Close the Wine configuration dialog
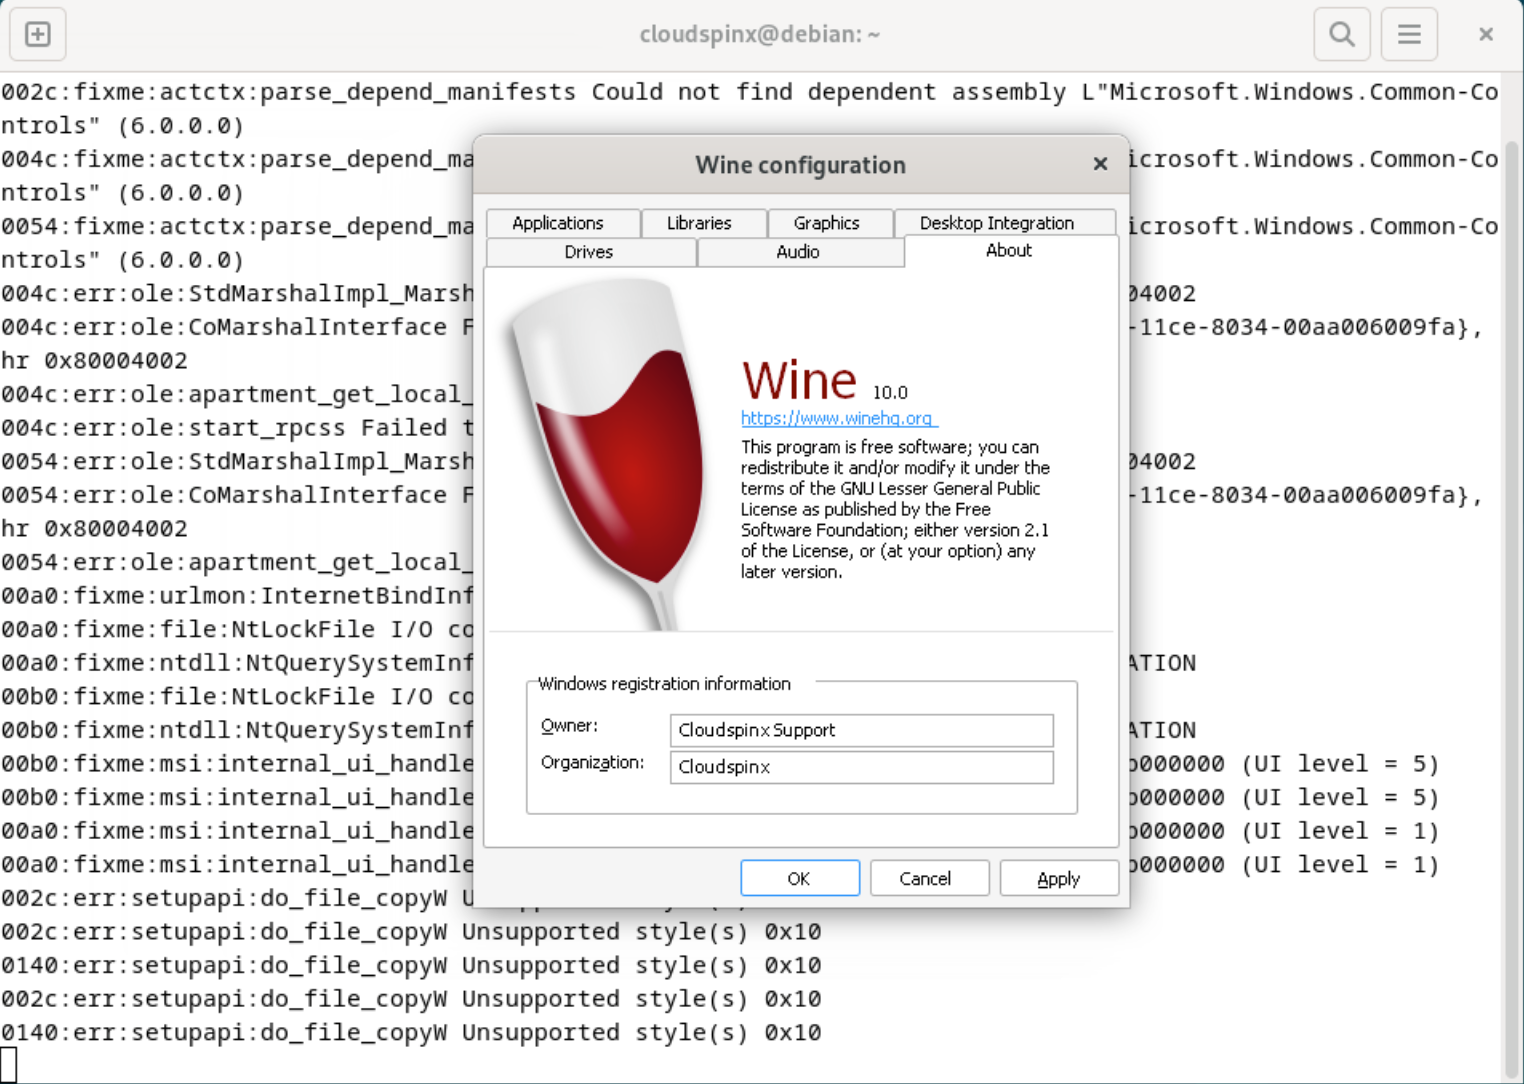 pos(1099,164)
